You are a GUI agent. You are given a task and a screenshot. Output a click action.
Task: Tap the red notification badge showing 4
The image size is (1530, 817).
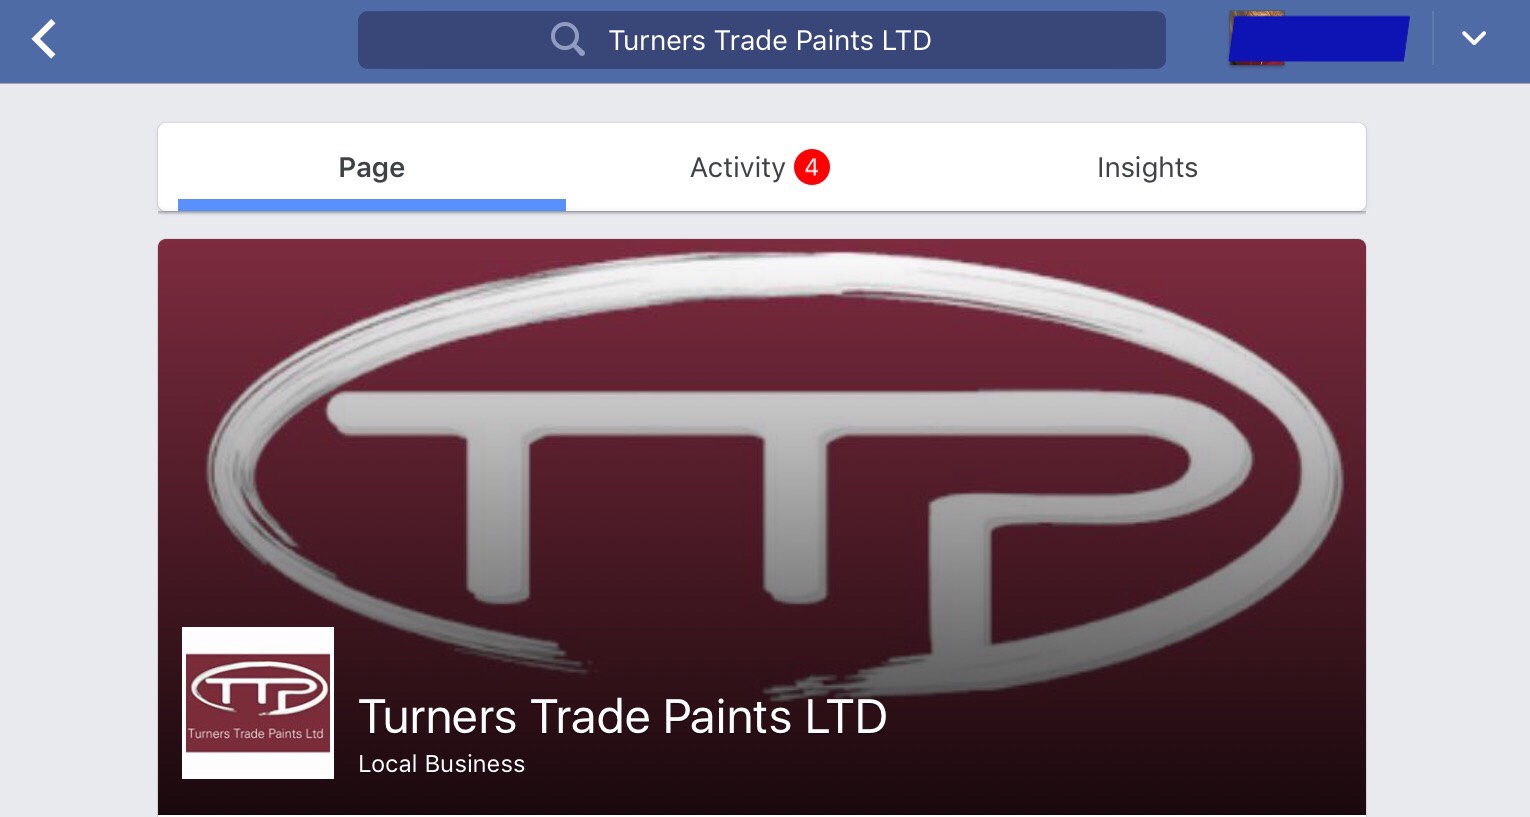pos(811,167)
